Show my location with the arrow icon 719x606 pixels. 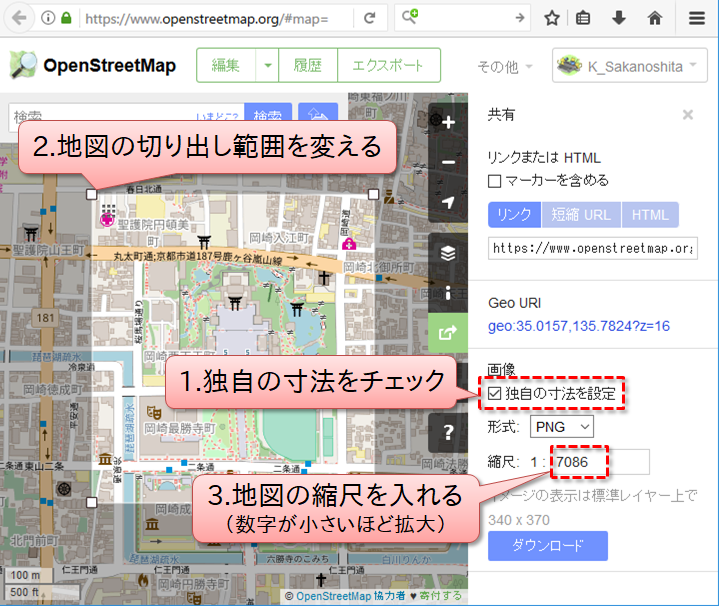coord(448,202)
